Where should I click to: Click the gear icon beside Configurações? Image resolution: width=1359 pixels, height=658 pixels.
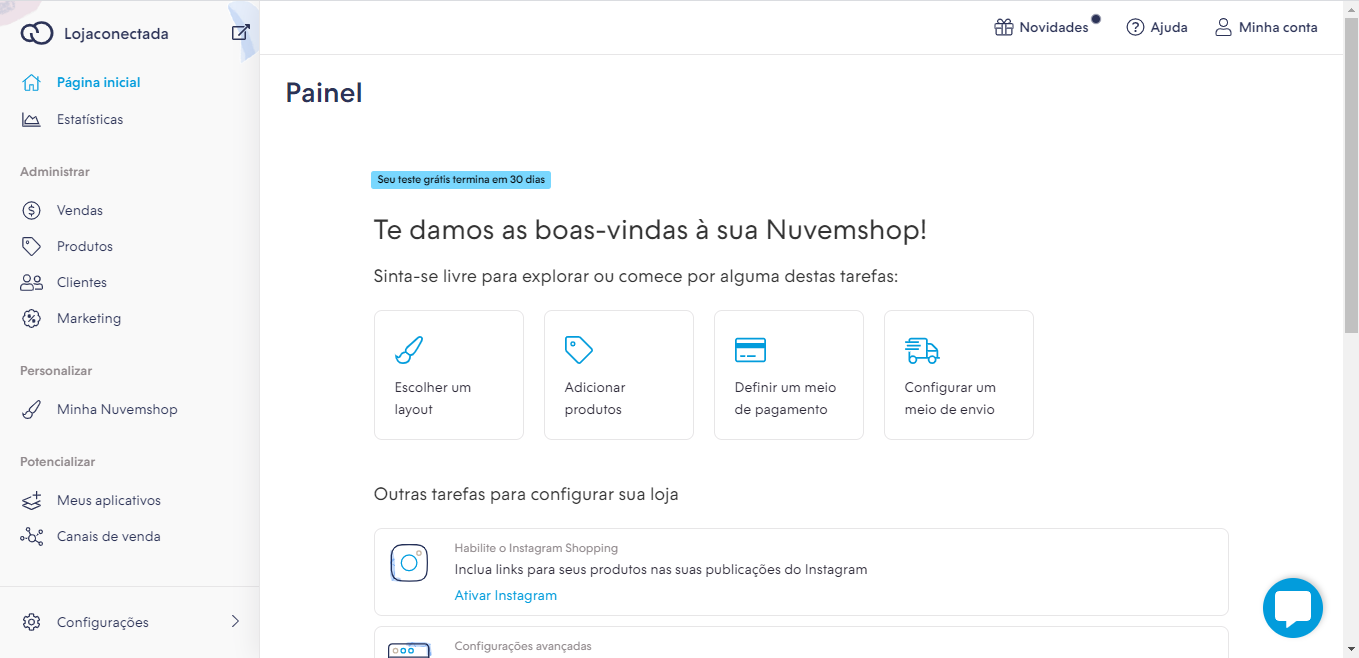point(31,622)
